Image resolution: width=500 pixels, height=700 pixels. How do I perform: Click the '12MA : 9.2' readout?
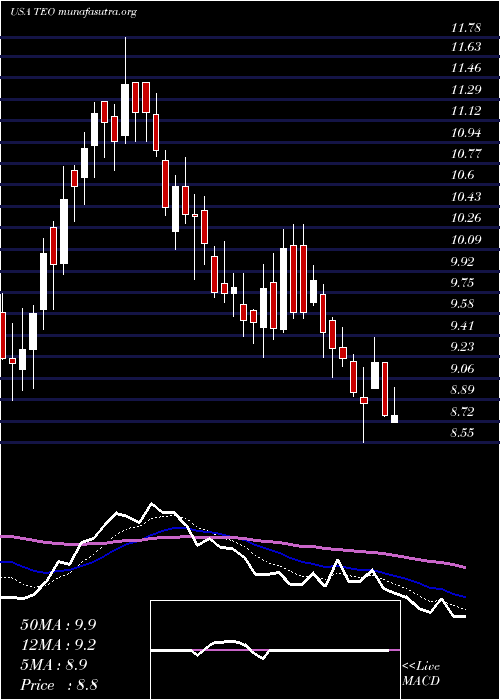click(x=58, y=645)
